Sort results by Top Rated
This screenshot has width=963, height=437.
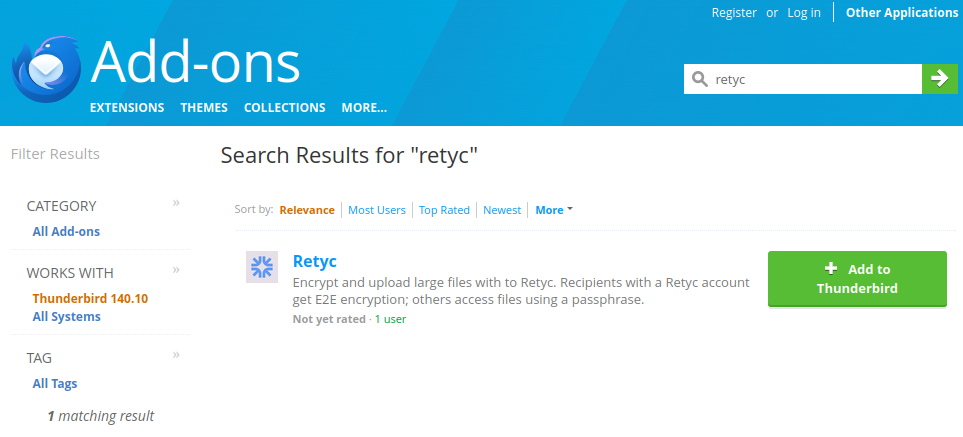click(x=444, y=210)
